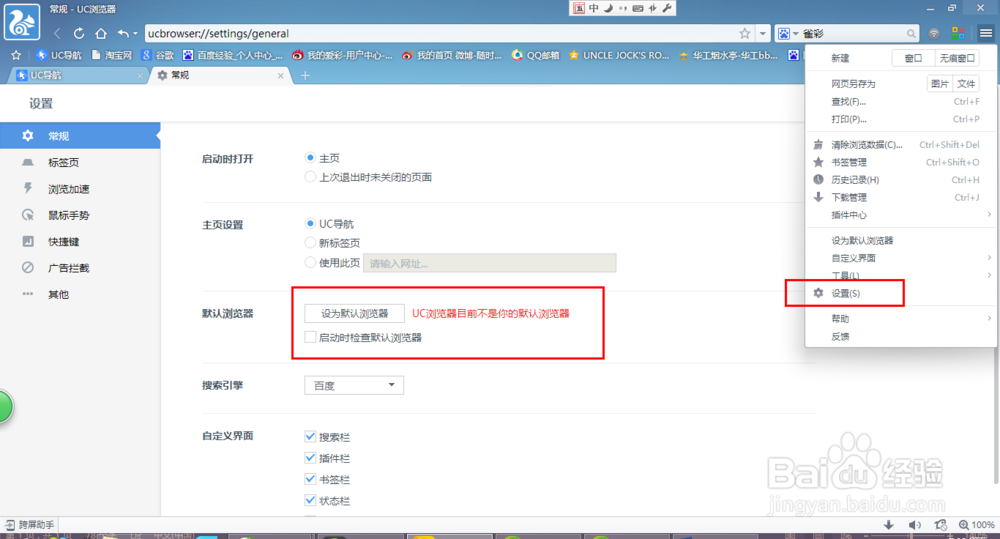
Task: Enable 启动时检查默认浏览器 checkbox
Action: [x=310, y=337]
